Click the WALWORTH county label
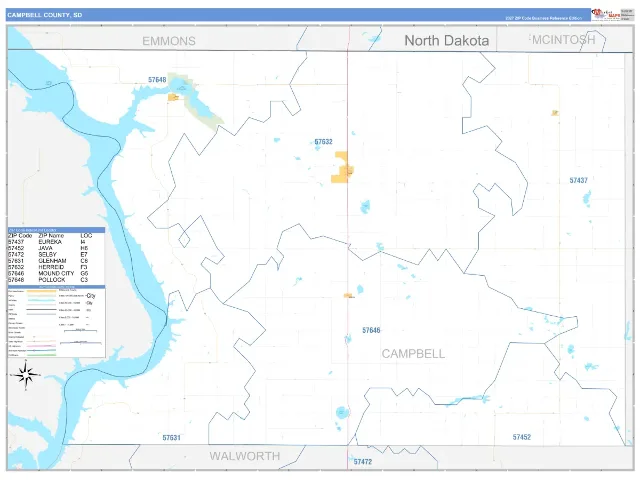Screen dimensions: 640x480 245,456
